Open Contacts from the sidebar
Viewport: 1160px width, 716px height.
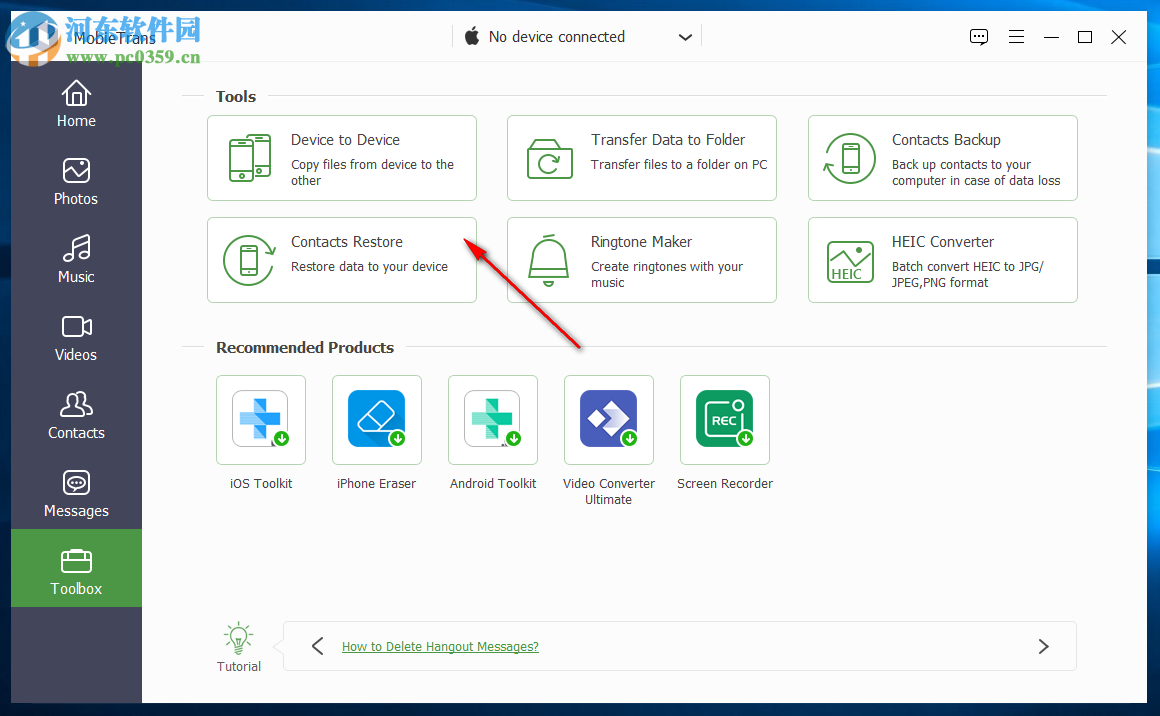click(x=76, y=415)
